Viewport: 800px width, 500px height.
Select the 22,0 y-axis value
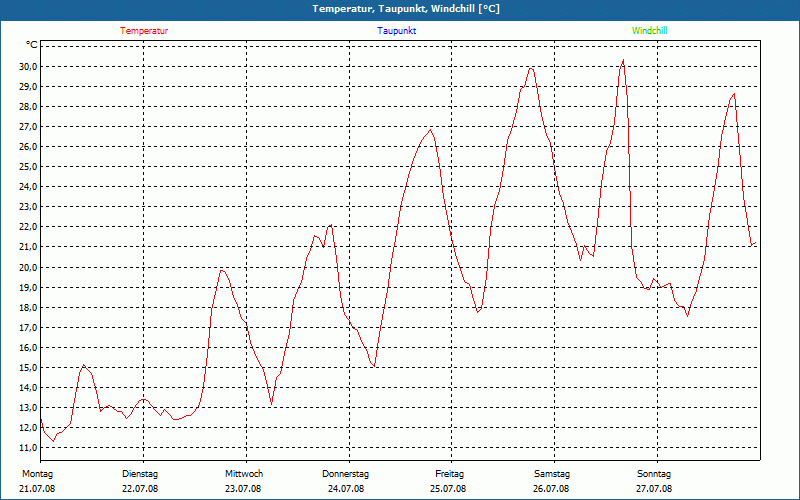pos(28,227)
